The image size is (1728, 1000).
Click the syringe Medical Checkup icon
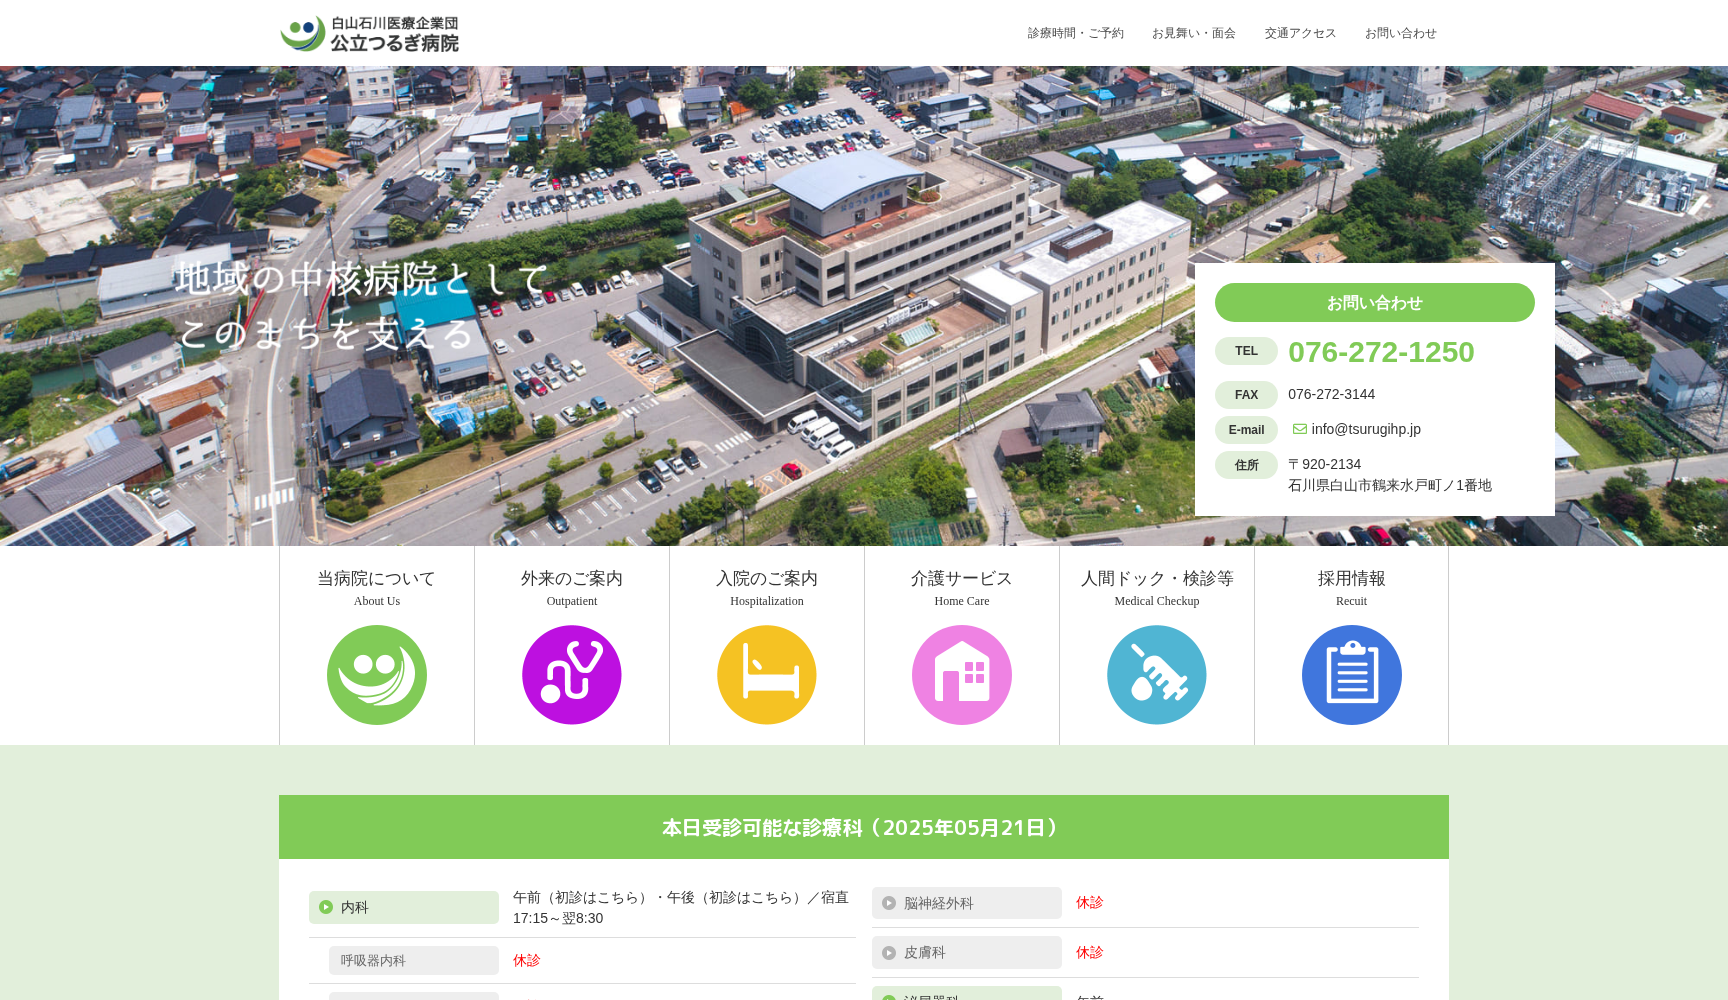coord(1156,674)
